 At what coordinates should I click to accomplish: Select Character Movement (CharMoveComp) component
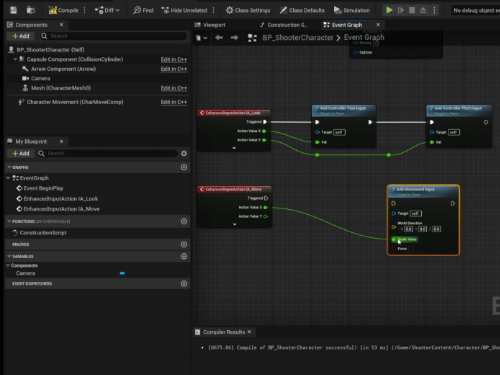coord(75,102)
